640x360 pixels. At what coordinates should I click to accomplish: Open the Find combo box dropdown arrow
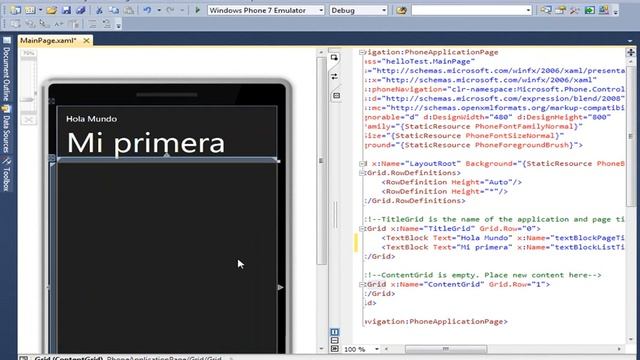pos(528,10)
